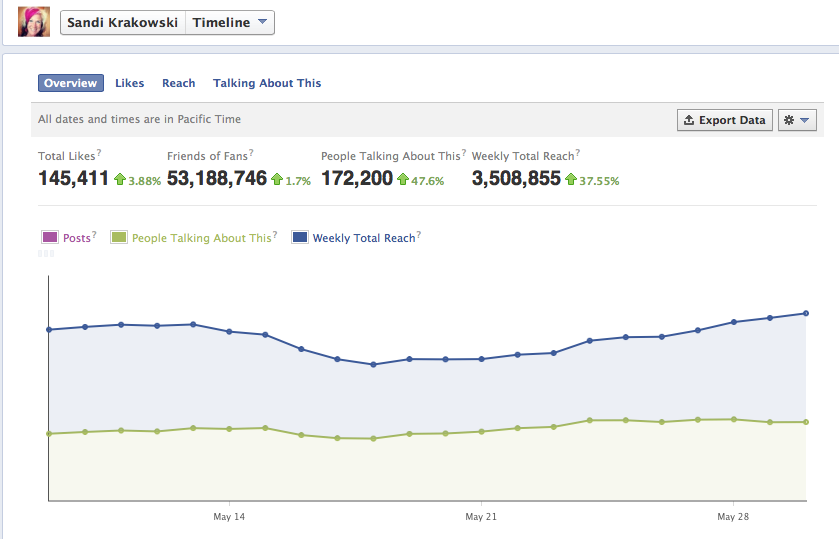
Task: Click the last Weekly Total Reach data point
Action: click(x=806, y=313)
